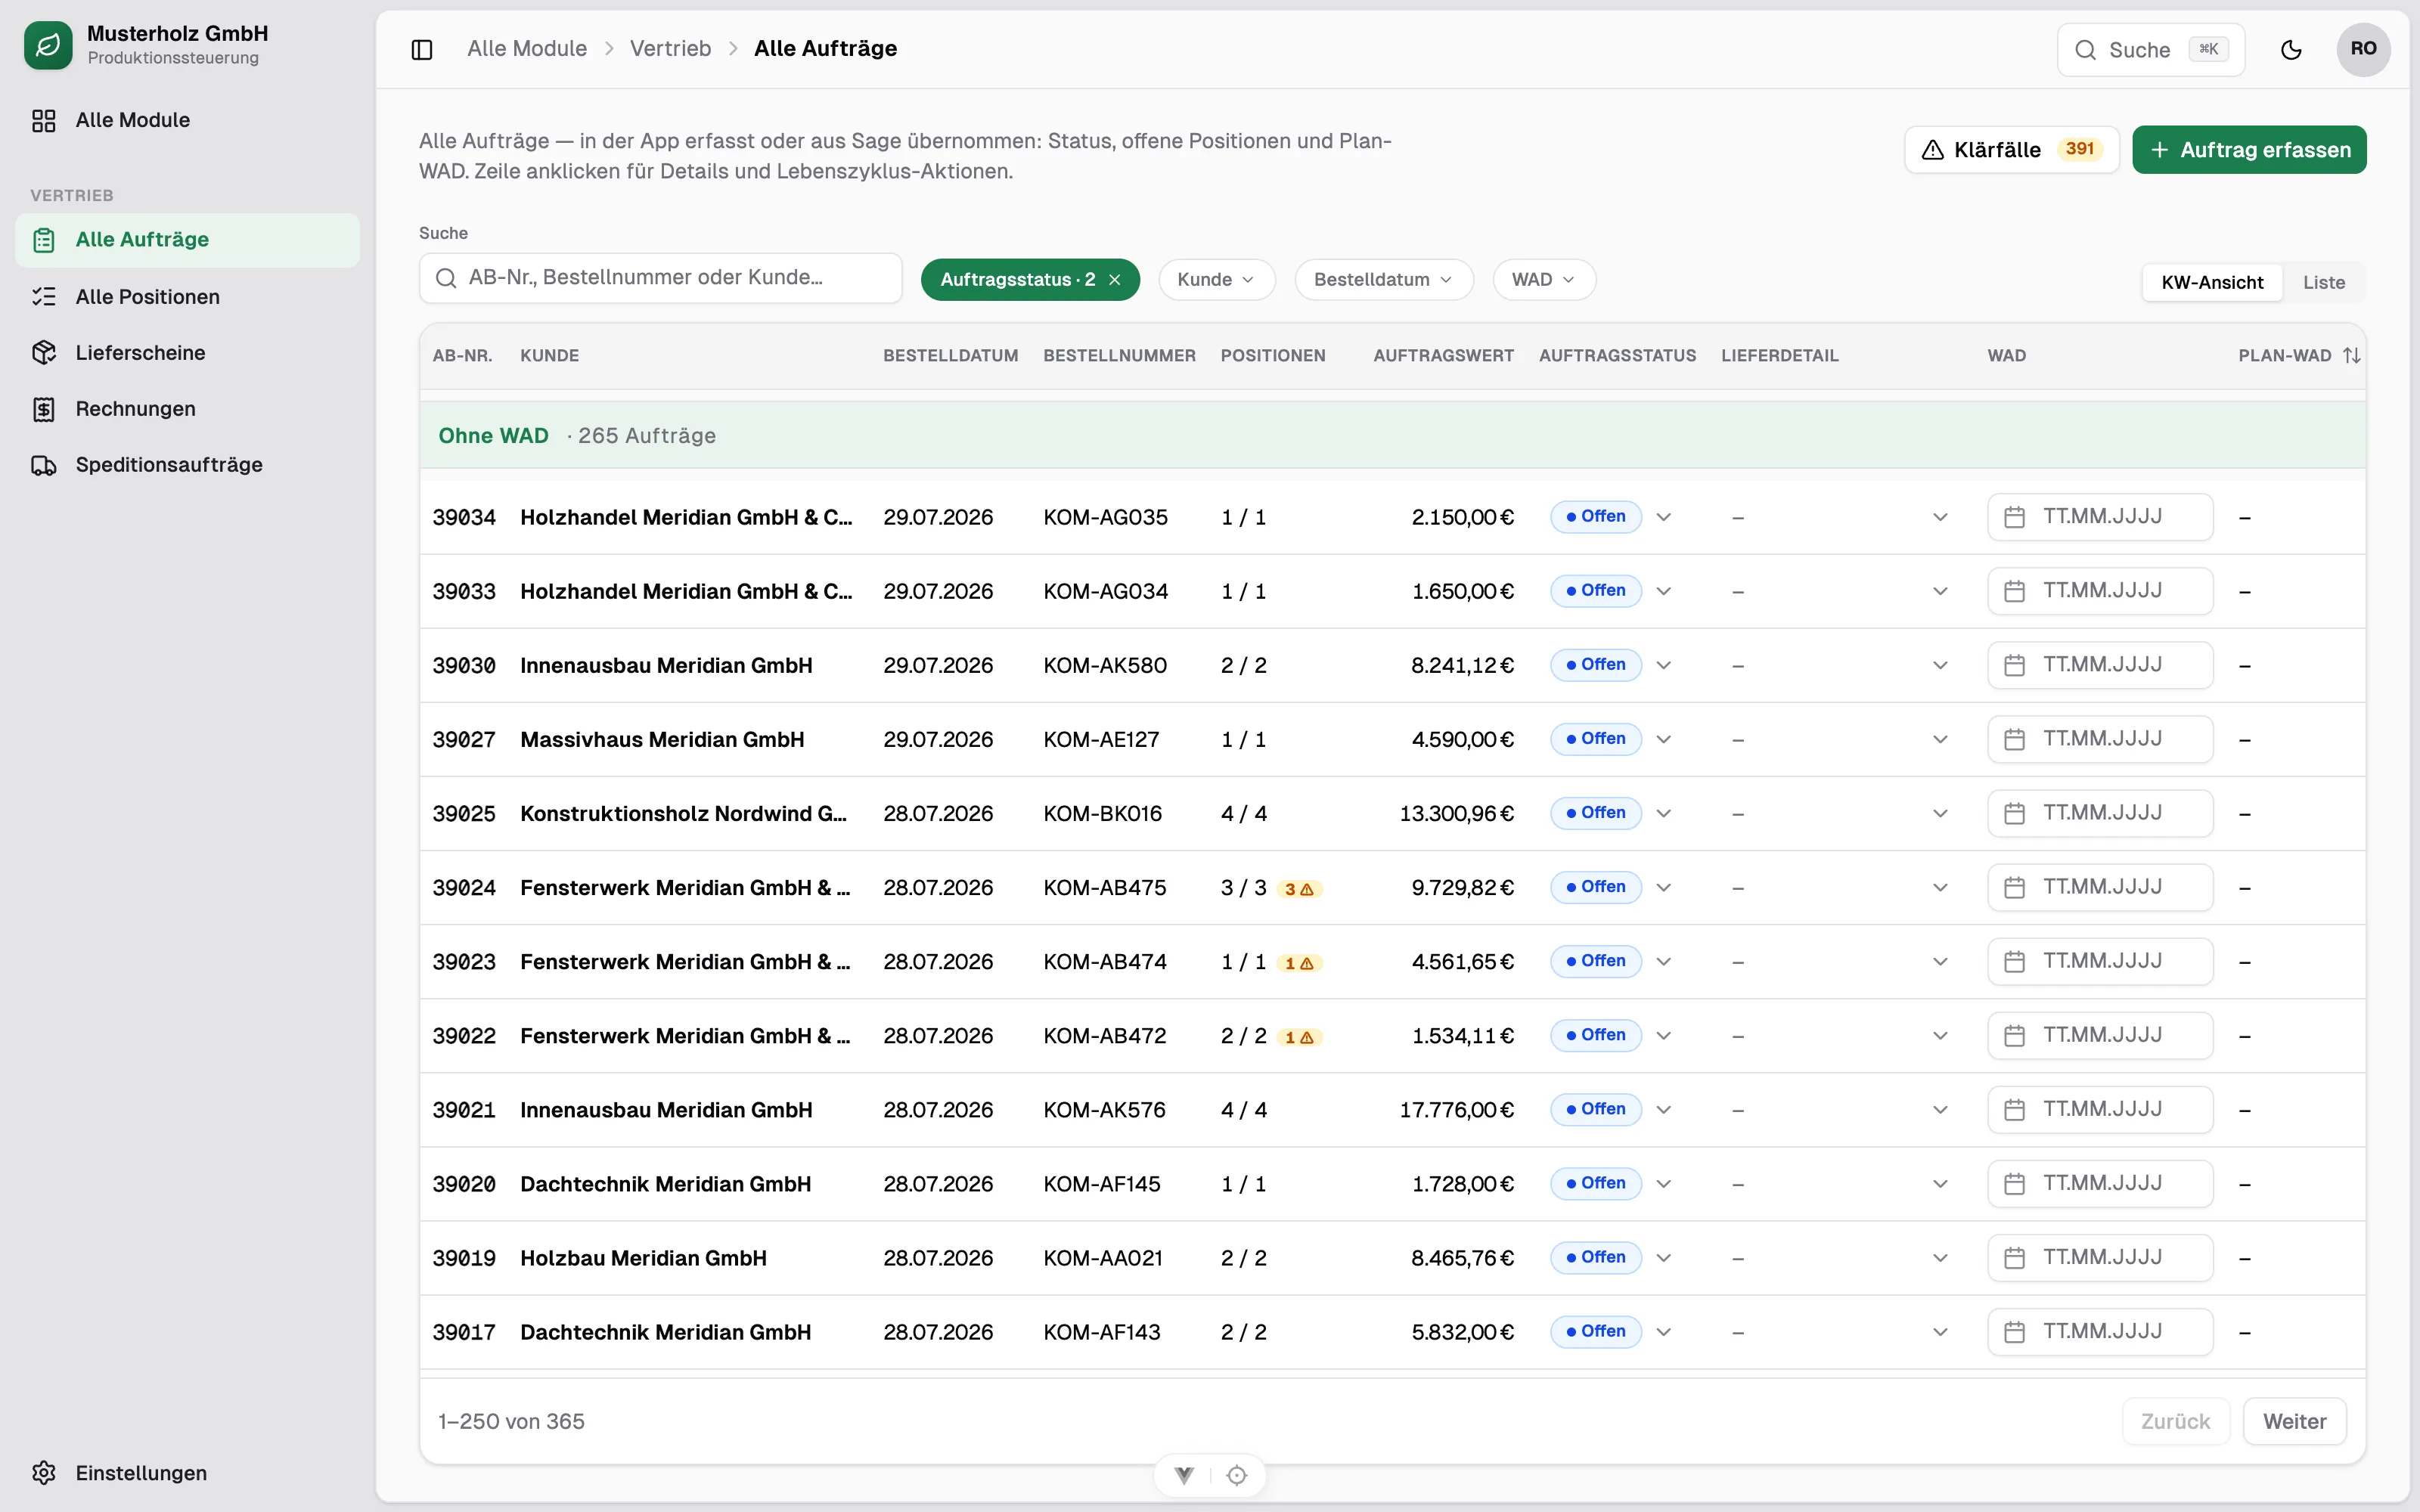Viewport: 2420px width, 1512px height.
Task: Click warning badge on order 39022 positions
Action: (1299, 1037)
